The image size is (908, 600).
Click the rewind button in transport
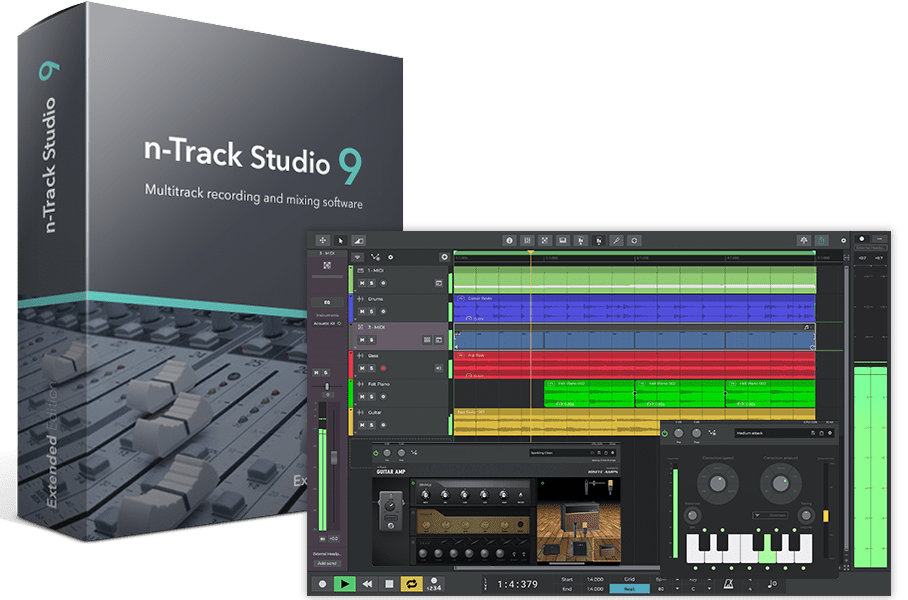point(367,584)
